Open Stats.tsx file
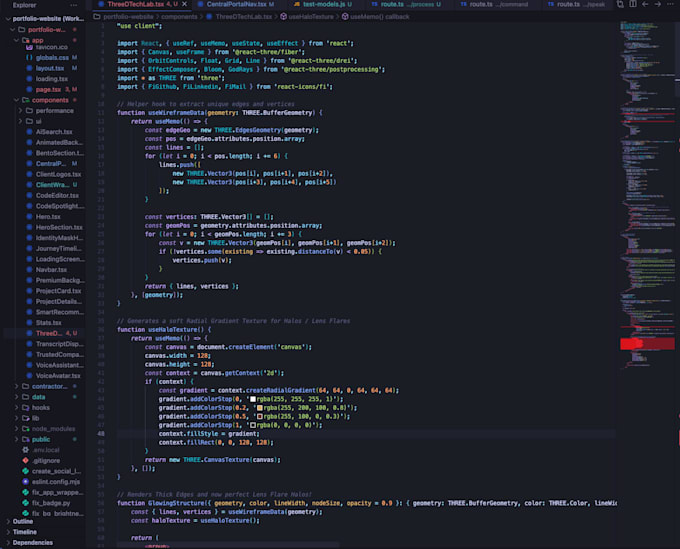The image size is (680, 549). [x=49, y=322]
